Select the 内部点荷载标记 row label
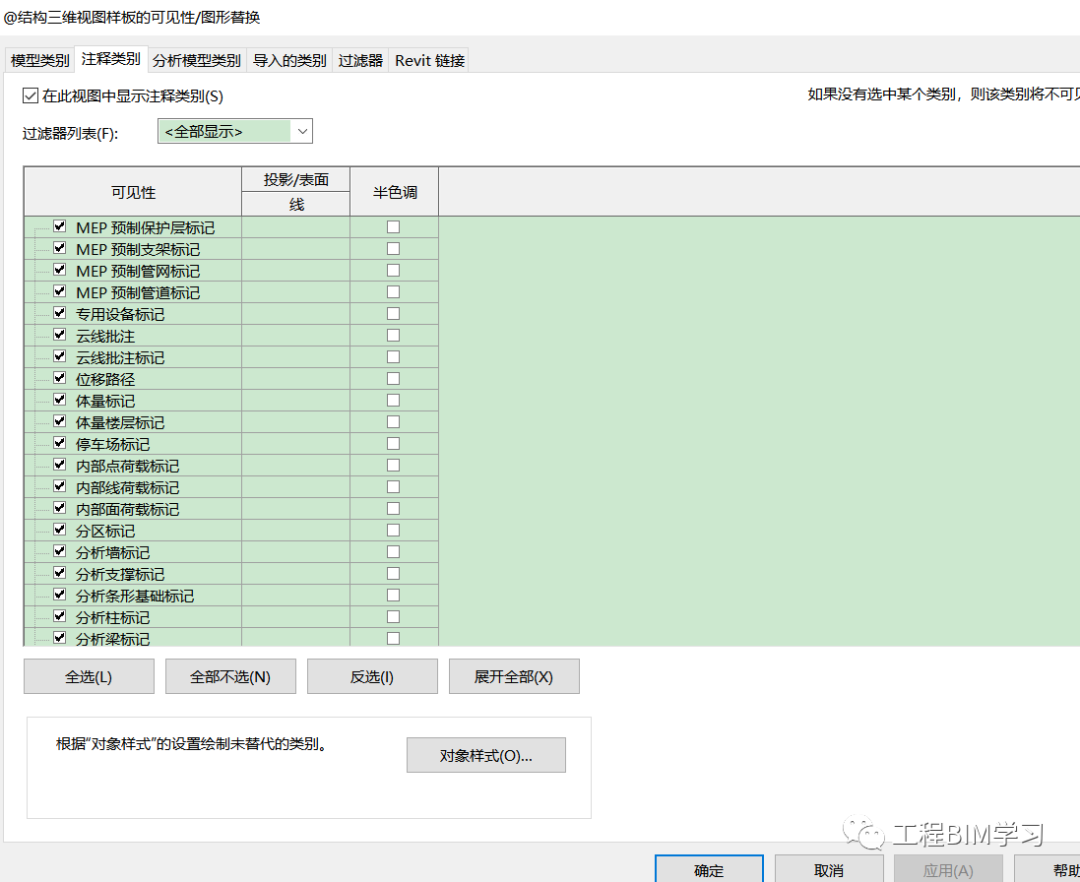 (127, 466)
